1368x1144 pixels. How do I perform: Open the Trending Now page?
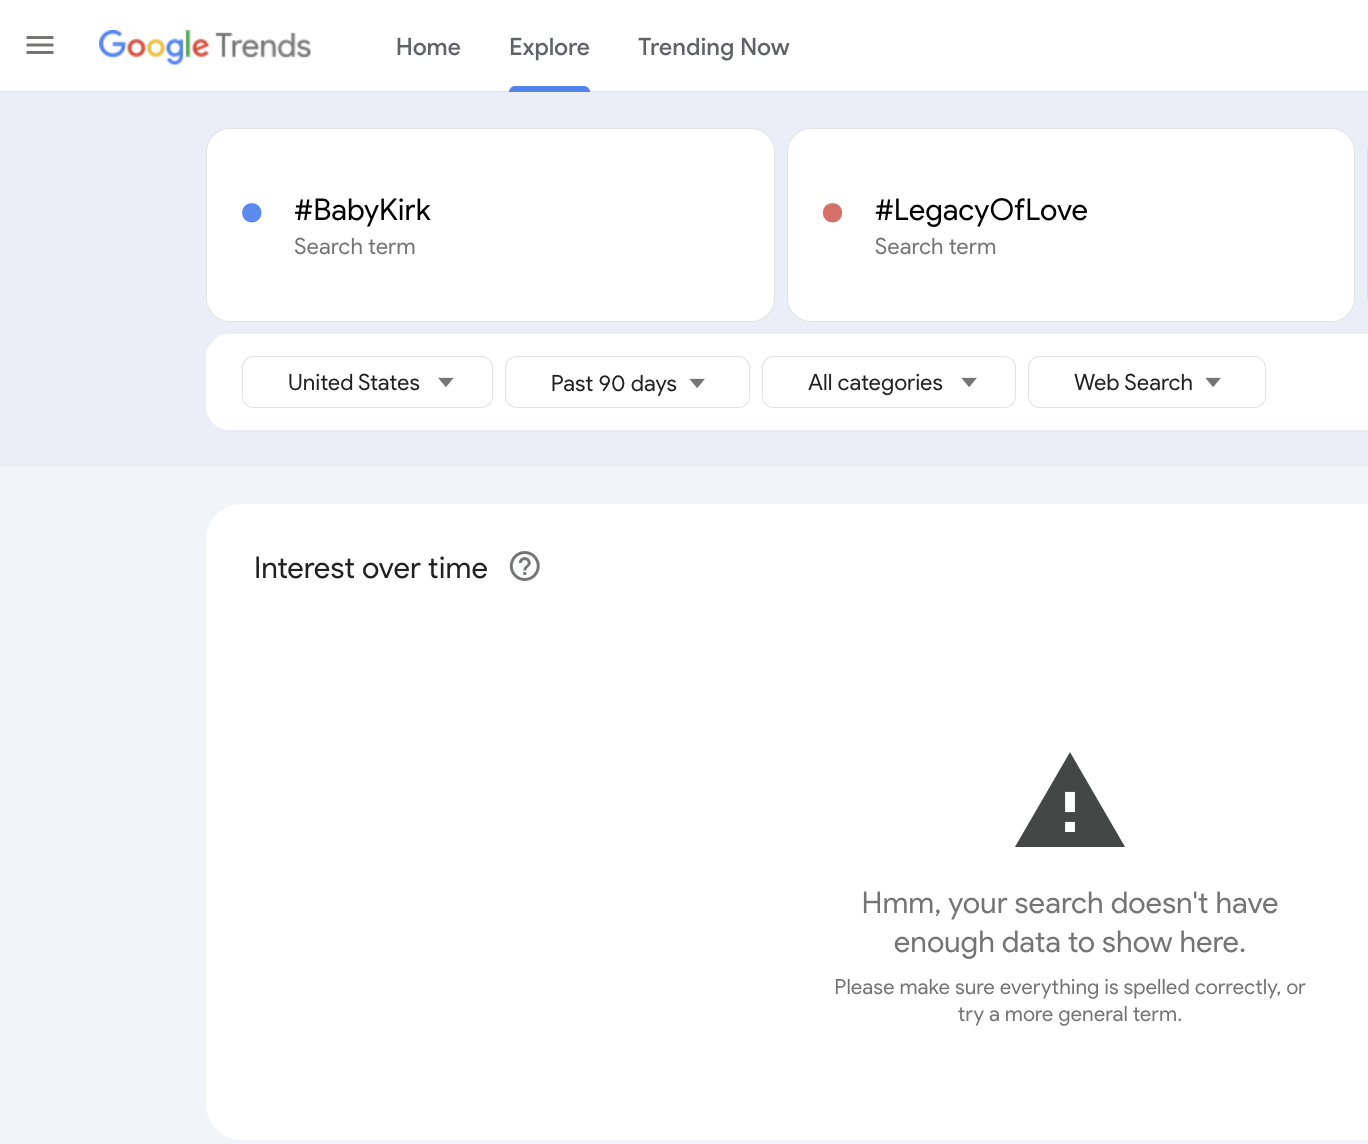click(713, 47)
